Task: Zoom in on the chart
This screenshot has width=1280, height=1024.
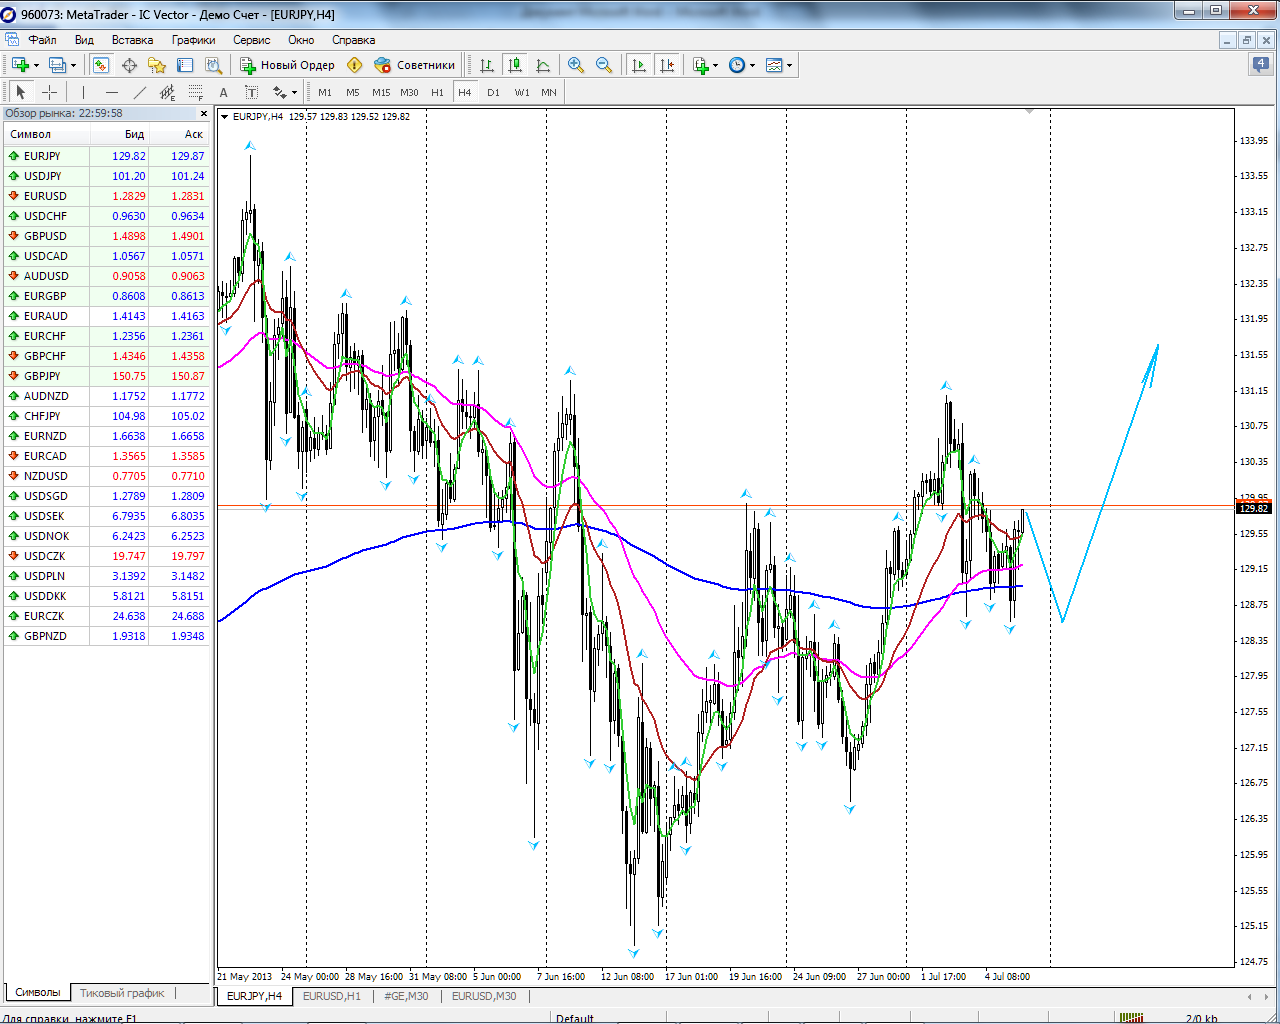Action: [x=576, y=65]
